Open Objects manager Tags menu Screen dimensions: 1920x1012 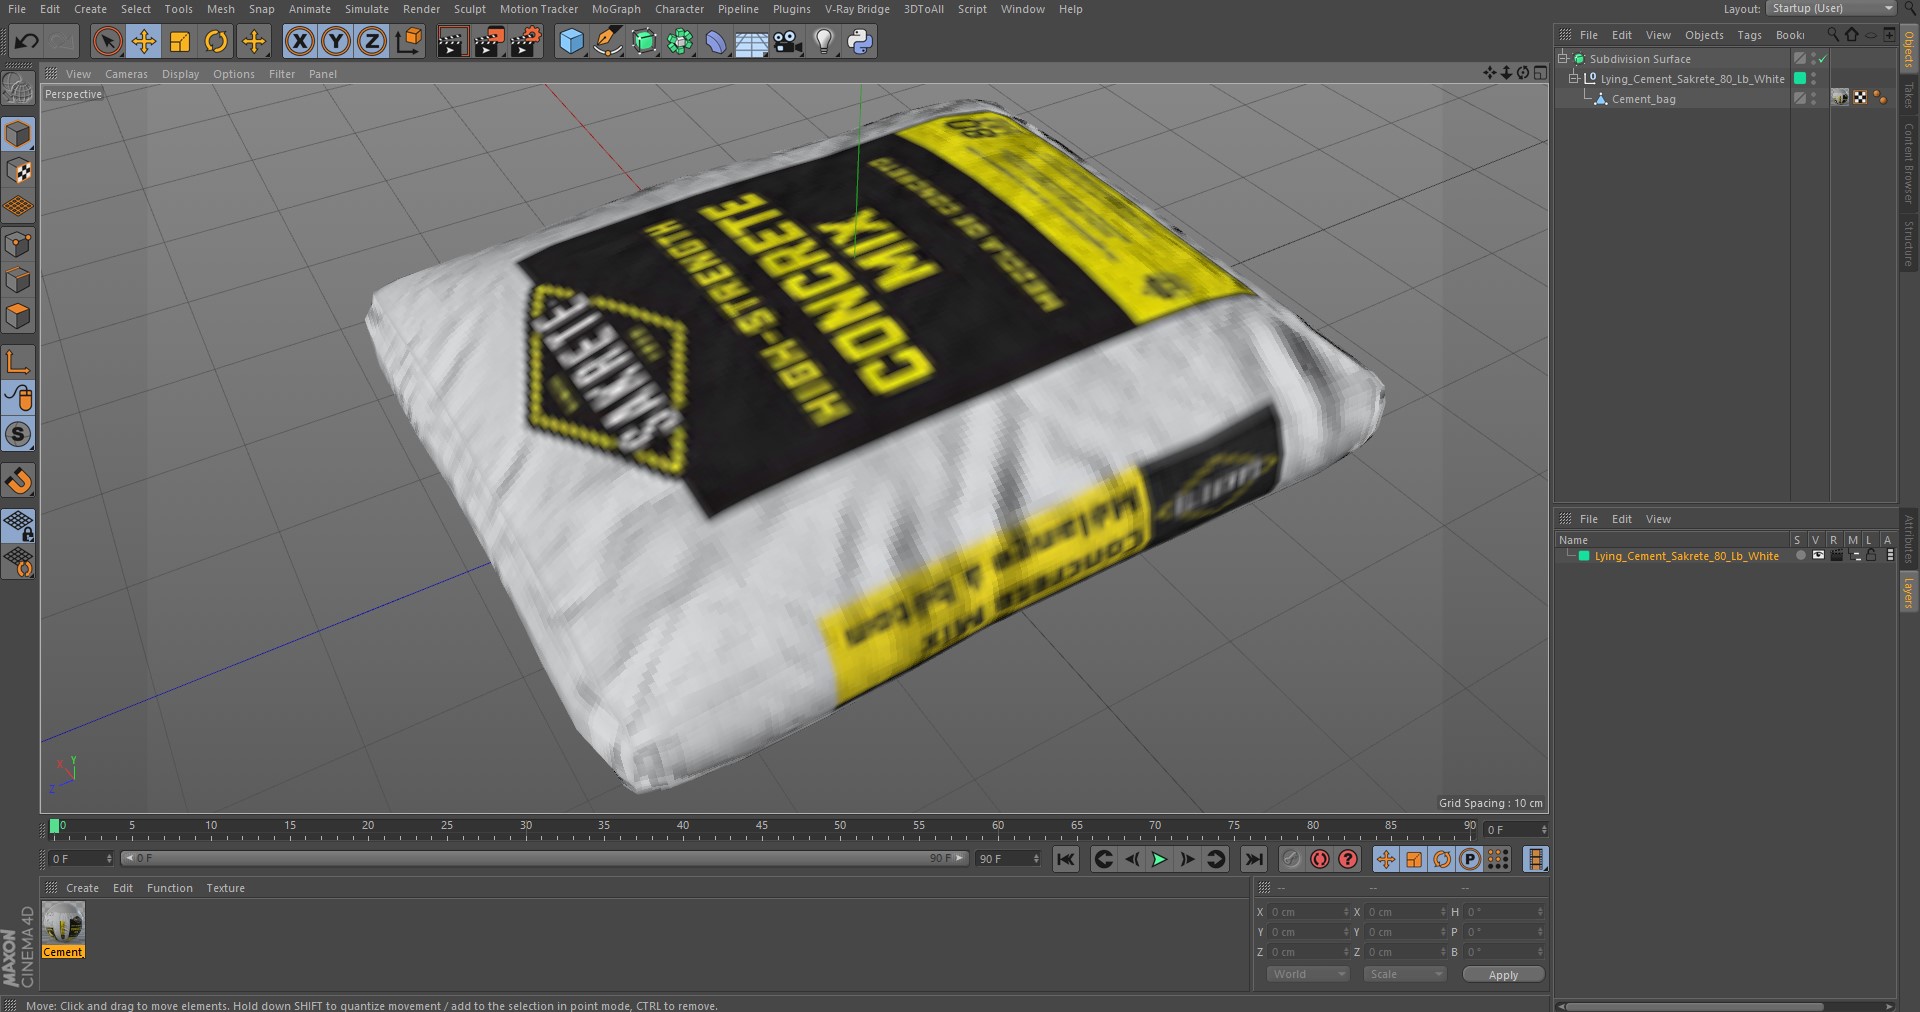tap(1749, 35)
